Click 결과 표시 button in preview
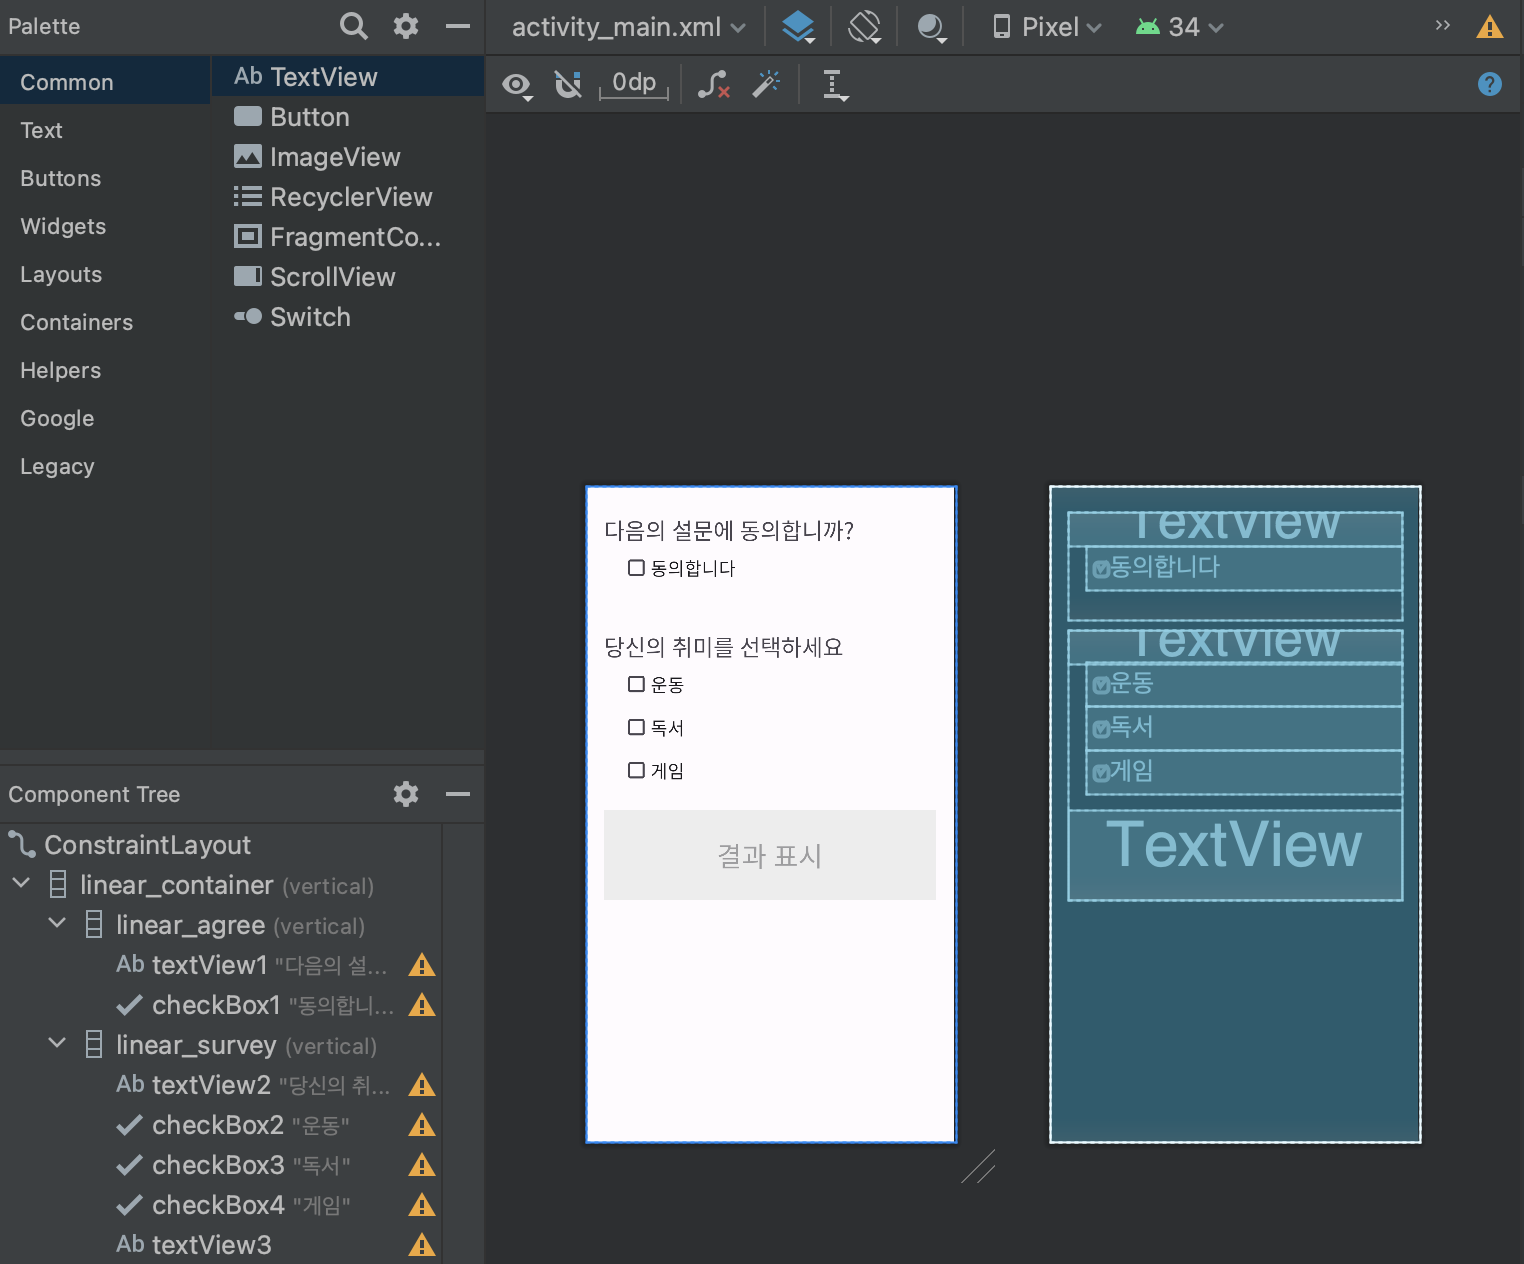Screen dimensions: 1524x1264 770,855
